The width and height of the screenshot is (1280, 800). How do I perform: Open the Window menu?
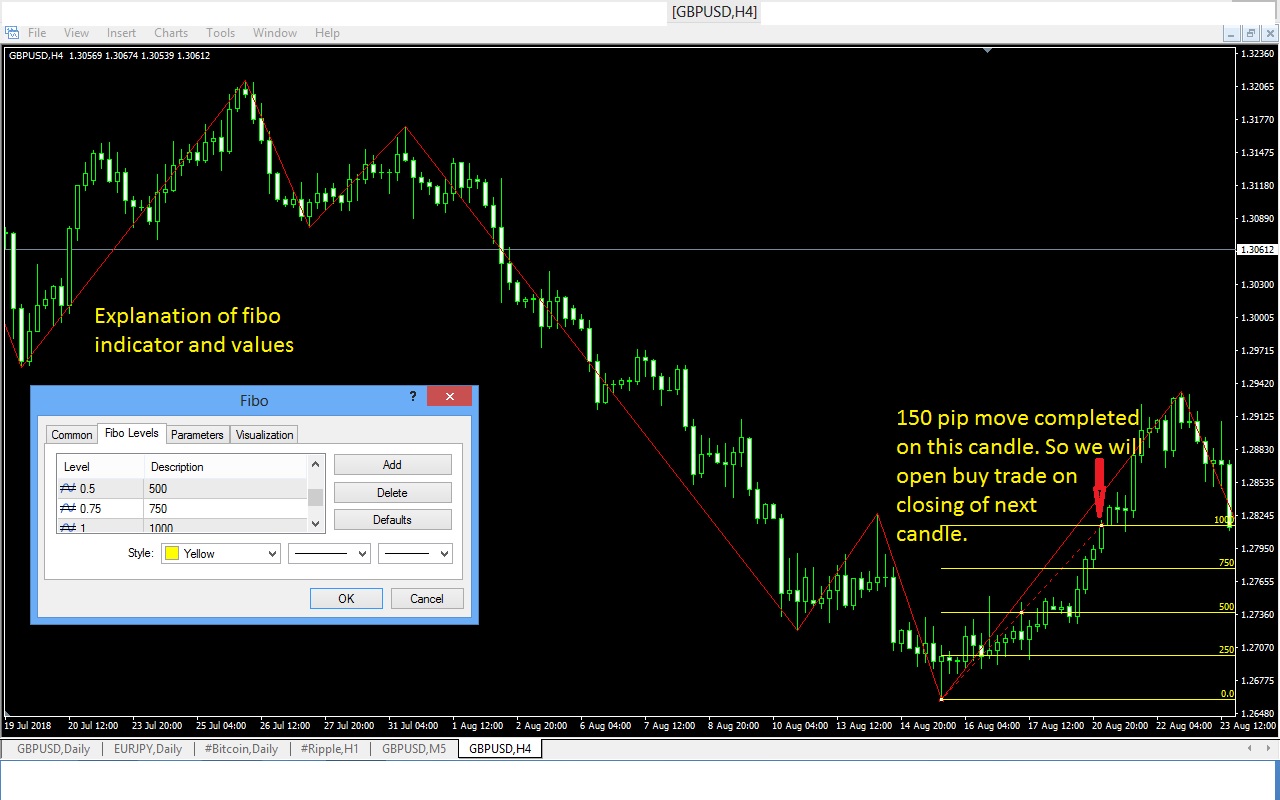(x=275, y=33)
